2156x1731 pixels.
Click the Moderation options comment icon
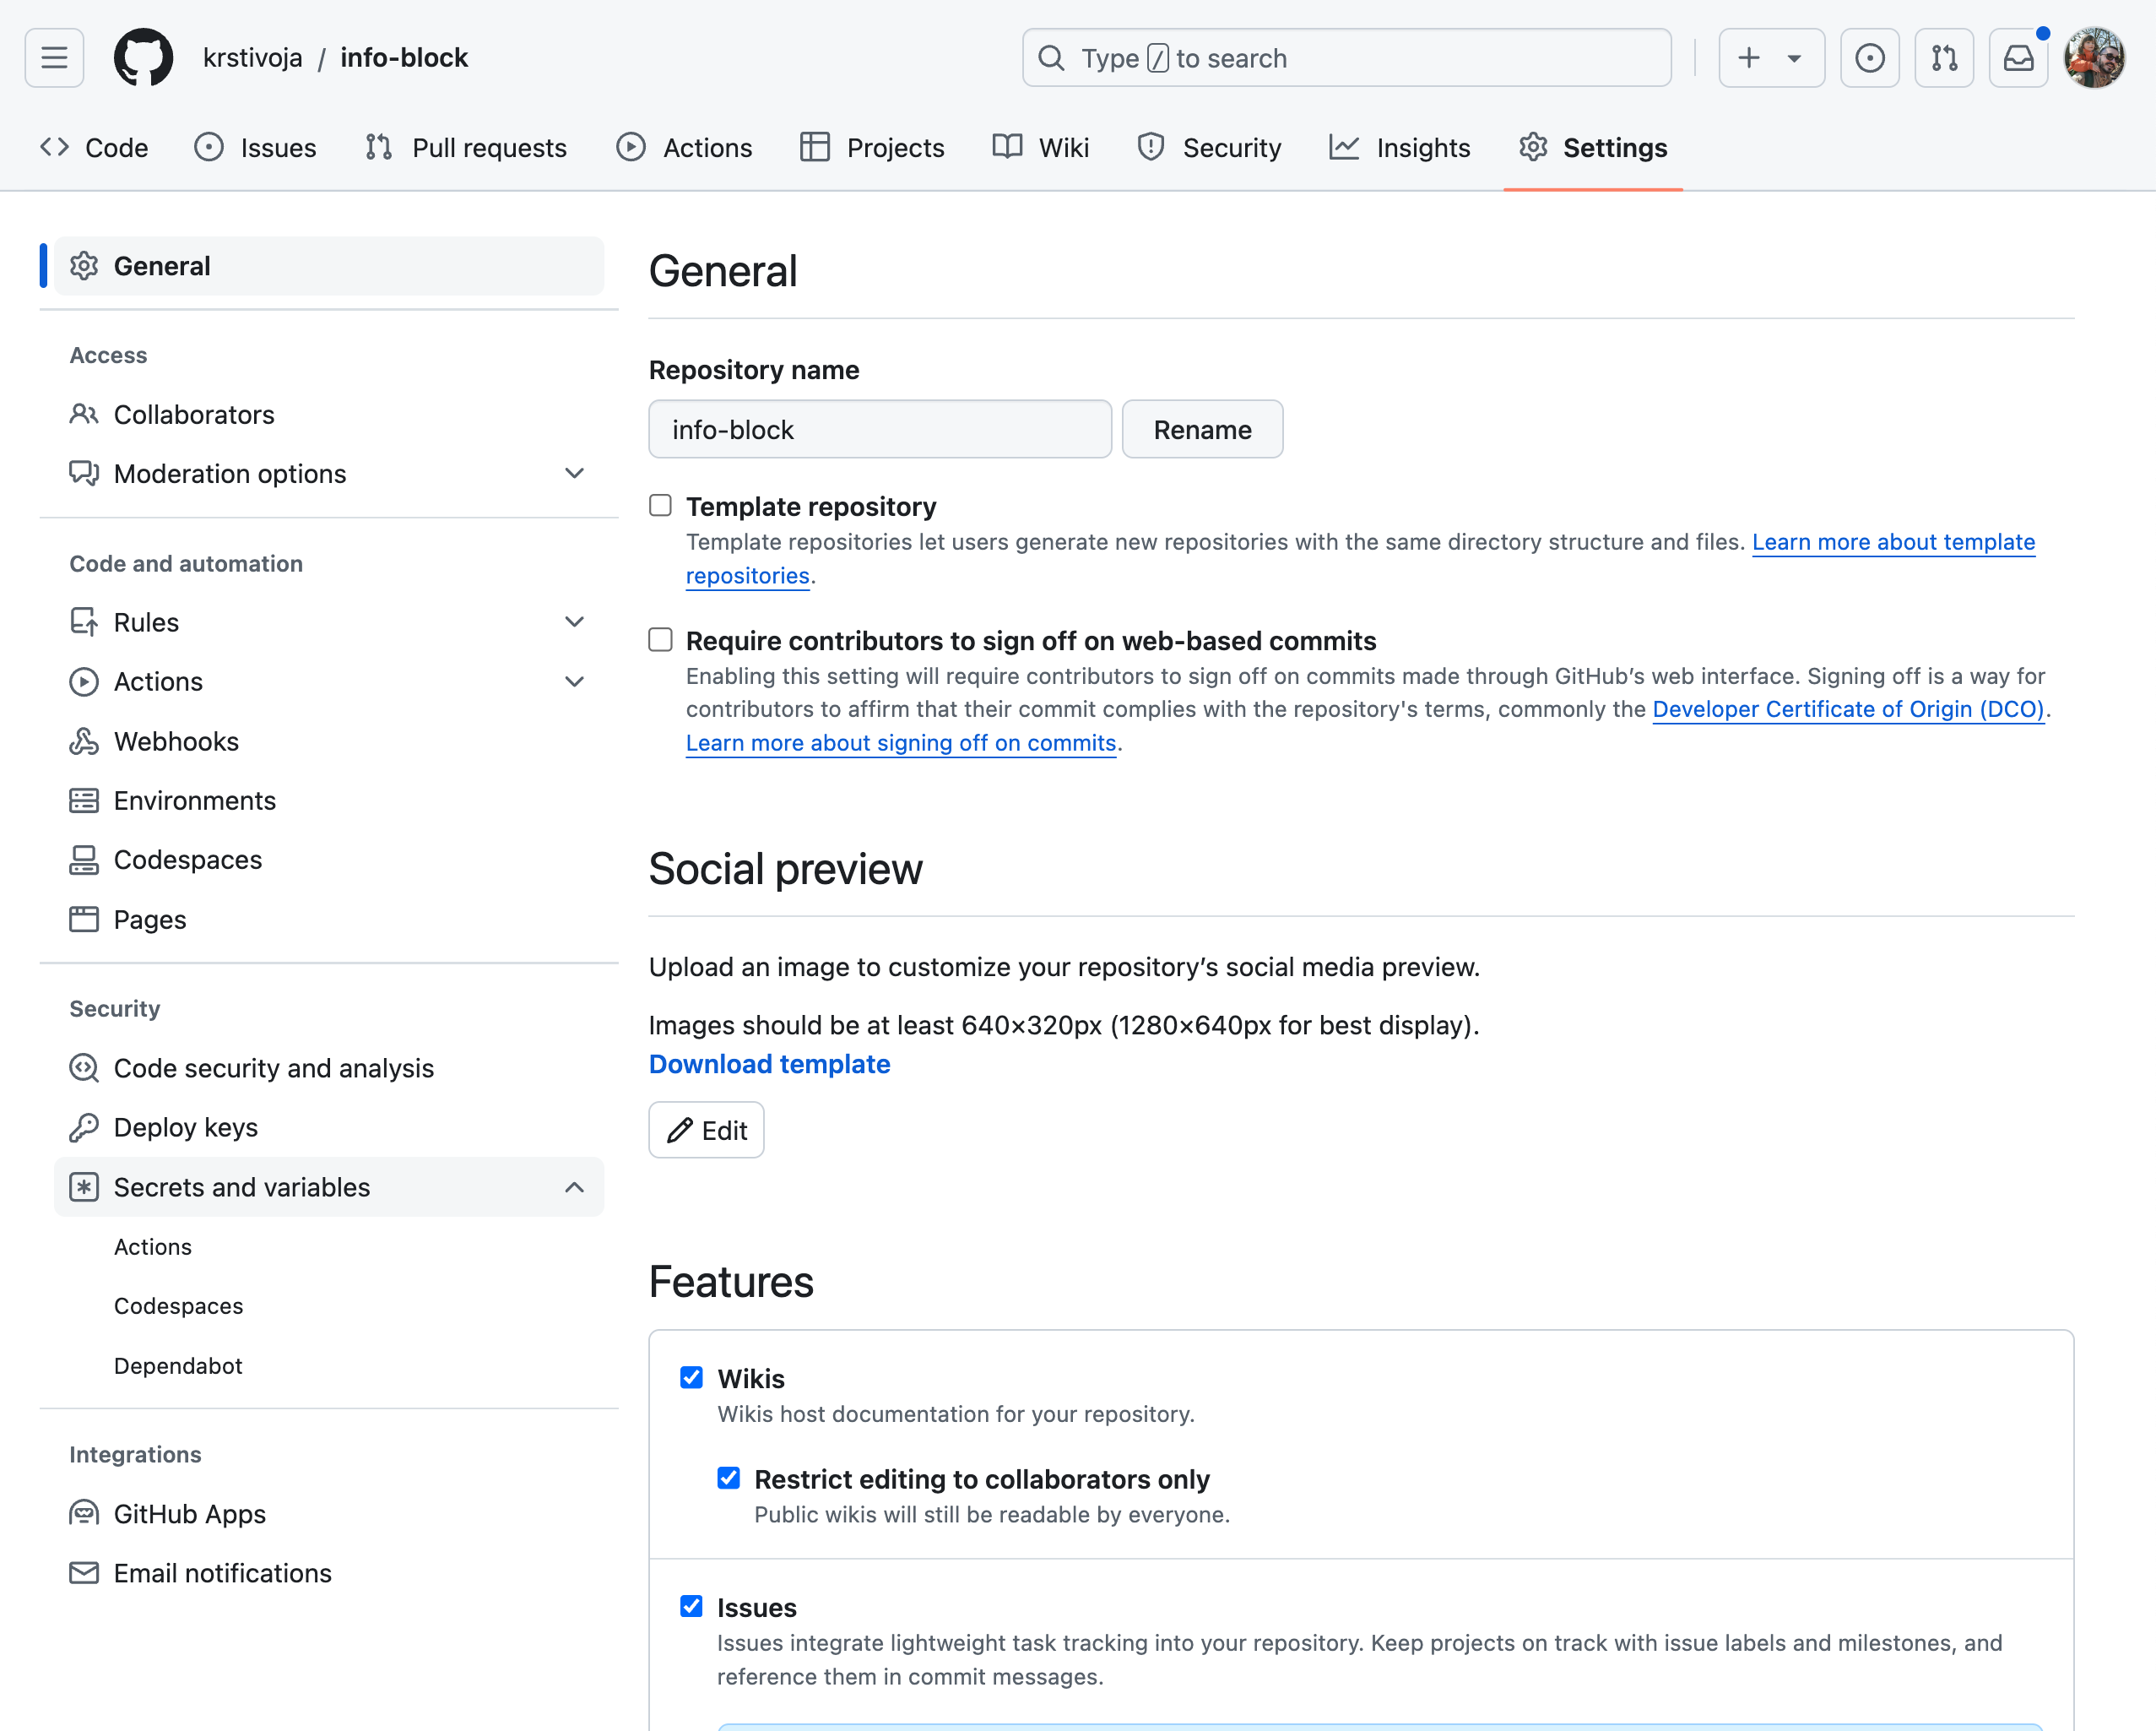click(x=84, y=473)
